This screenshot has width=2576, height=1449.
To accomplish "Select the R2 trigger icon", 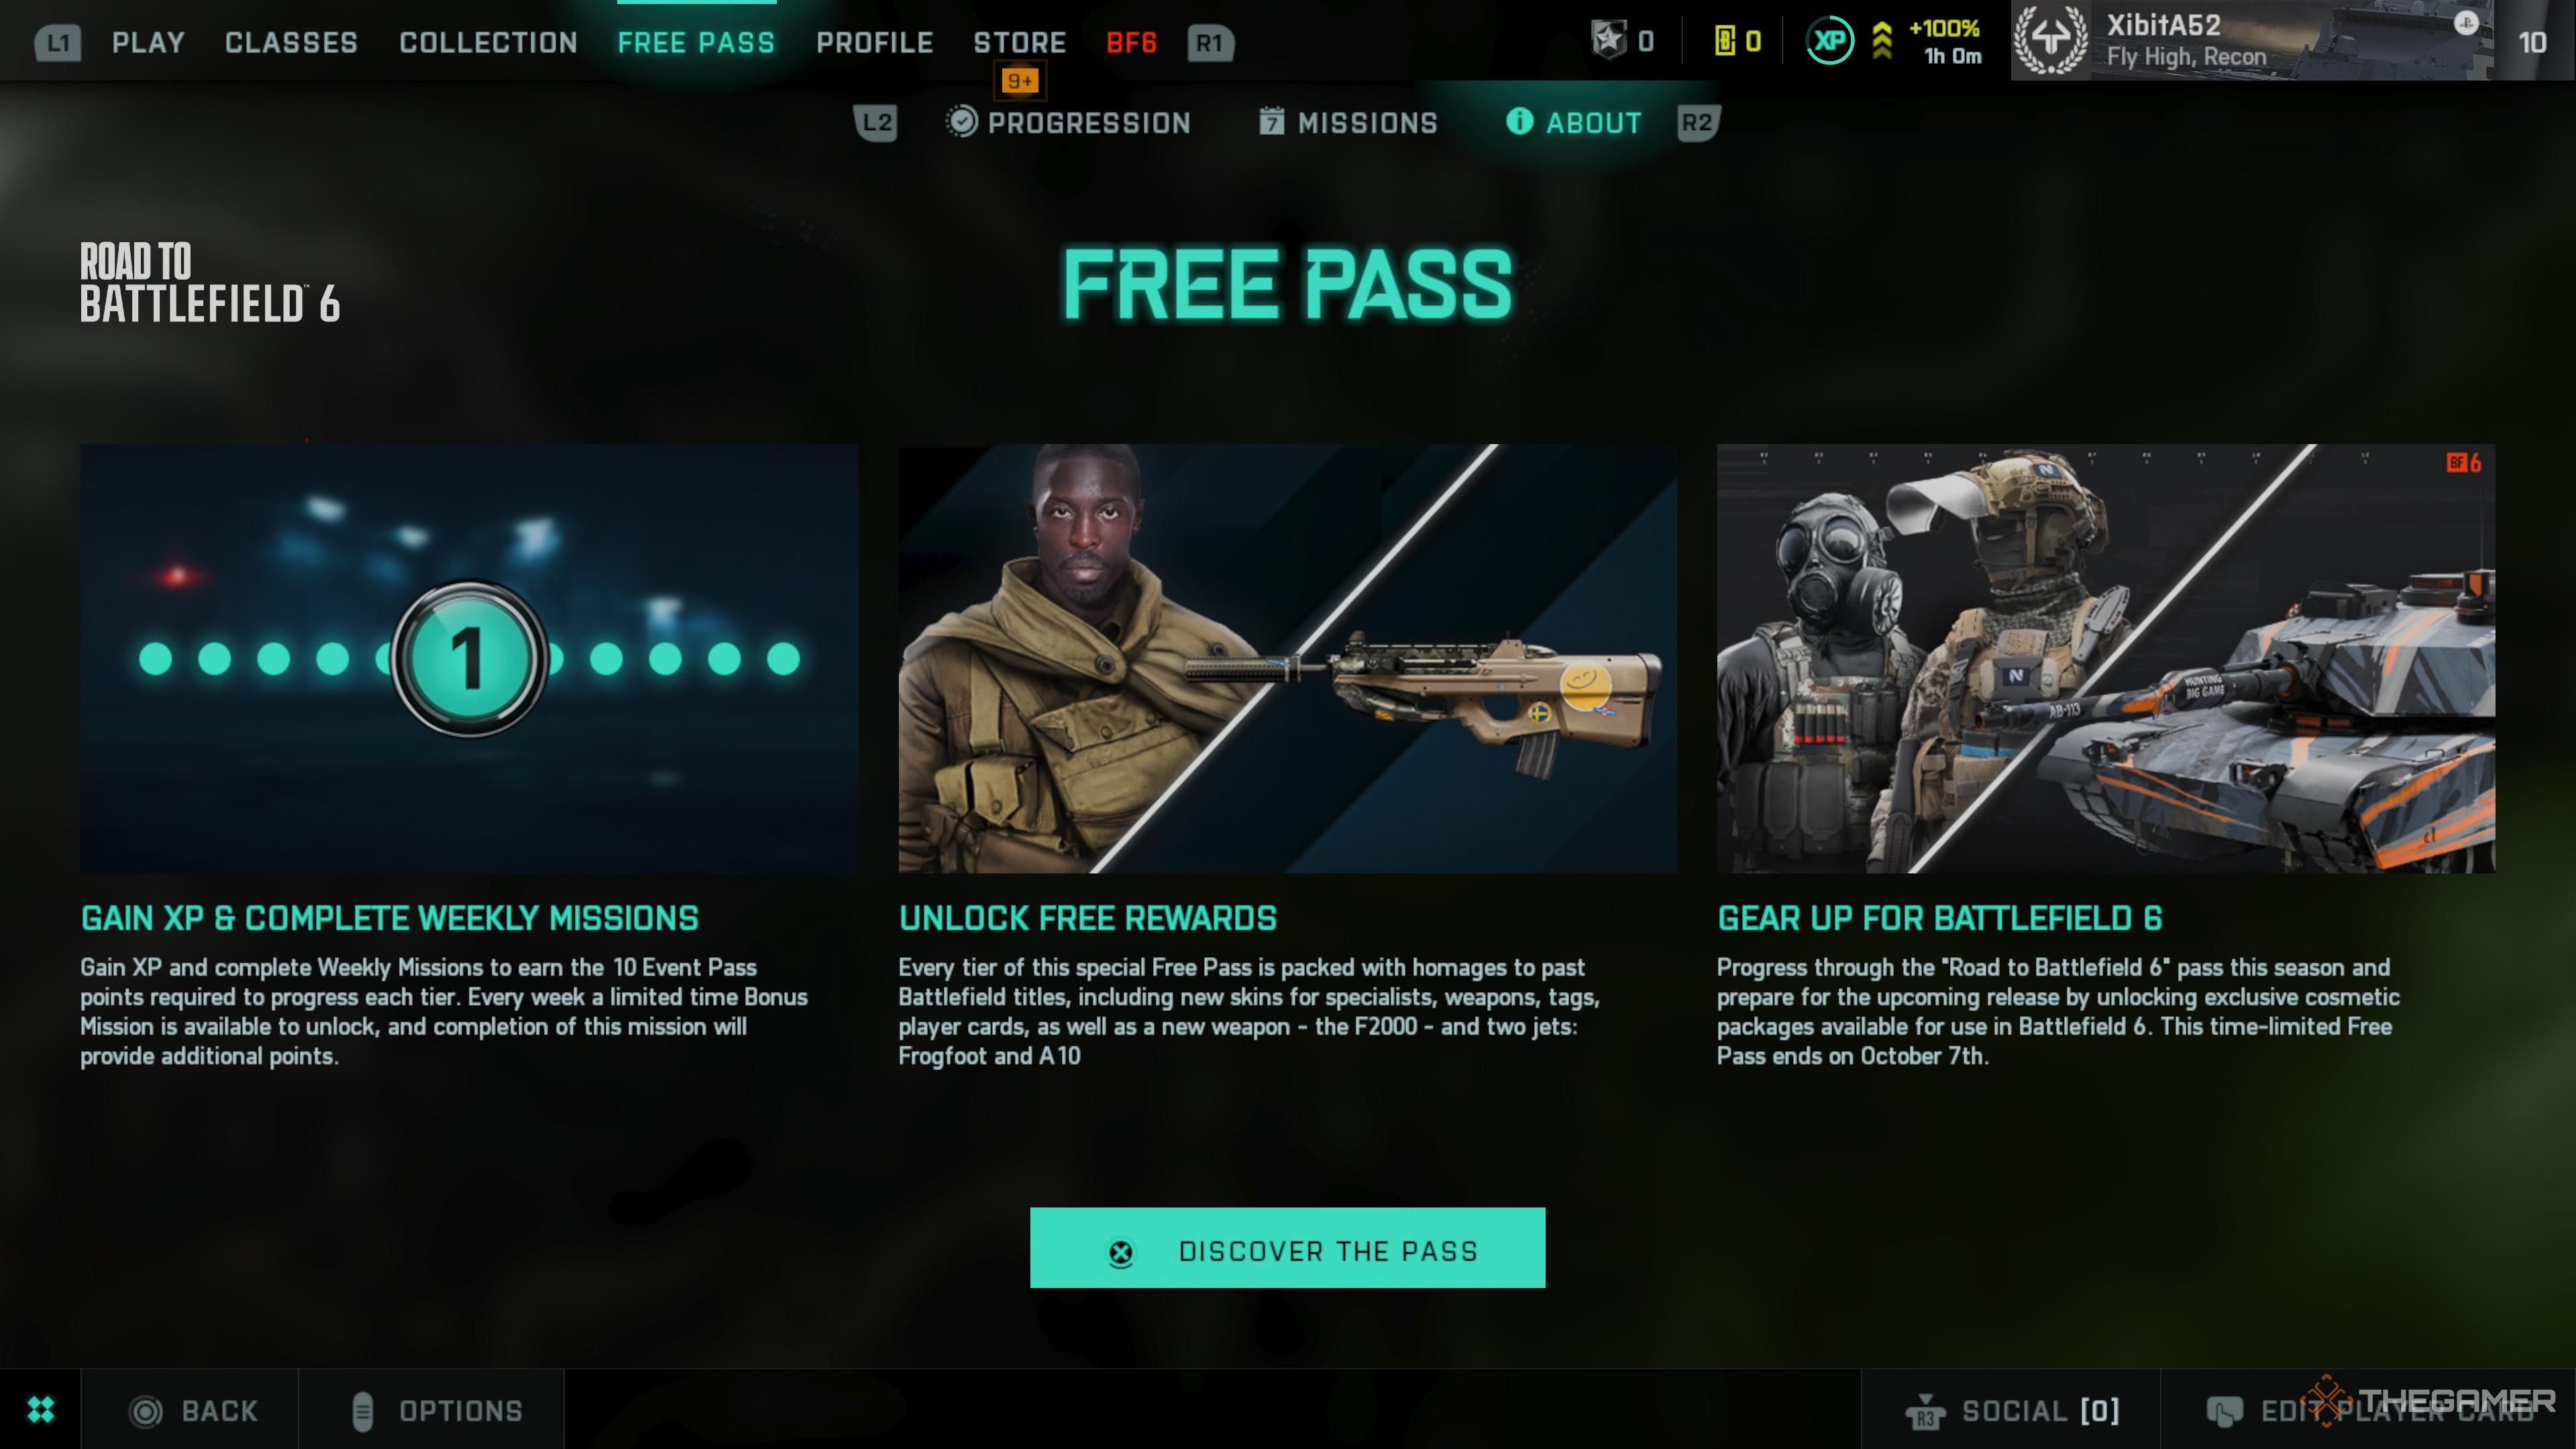I will coord(1698,123).
